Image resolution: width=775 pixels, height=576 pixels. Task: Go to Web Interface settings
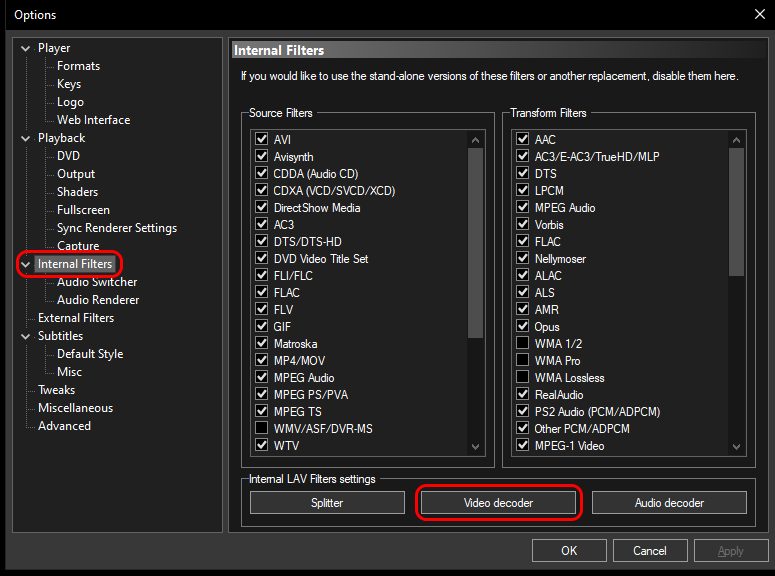pos(93,120)
